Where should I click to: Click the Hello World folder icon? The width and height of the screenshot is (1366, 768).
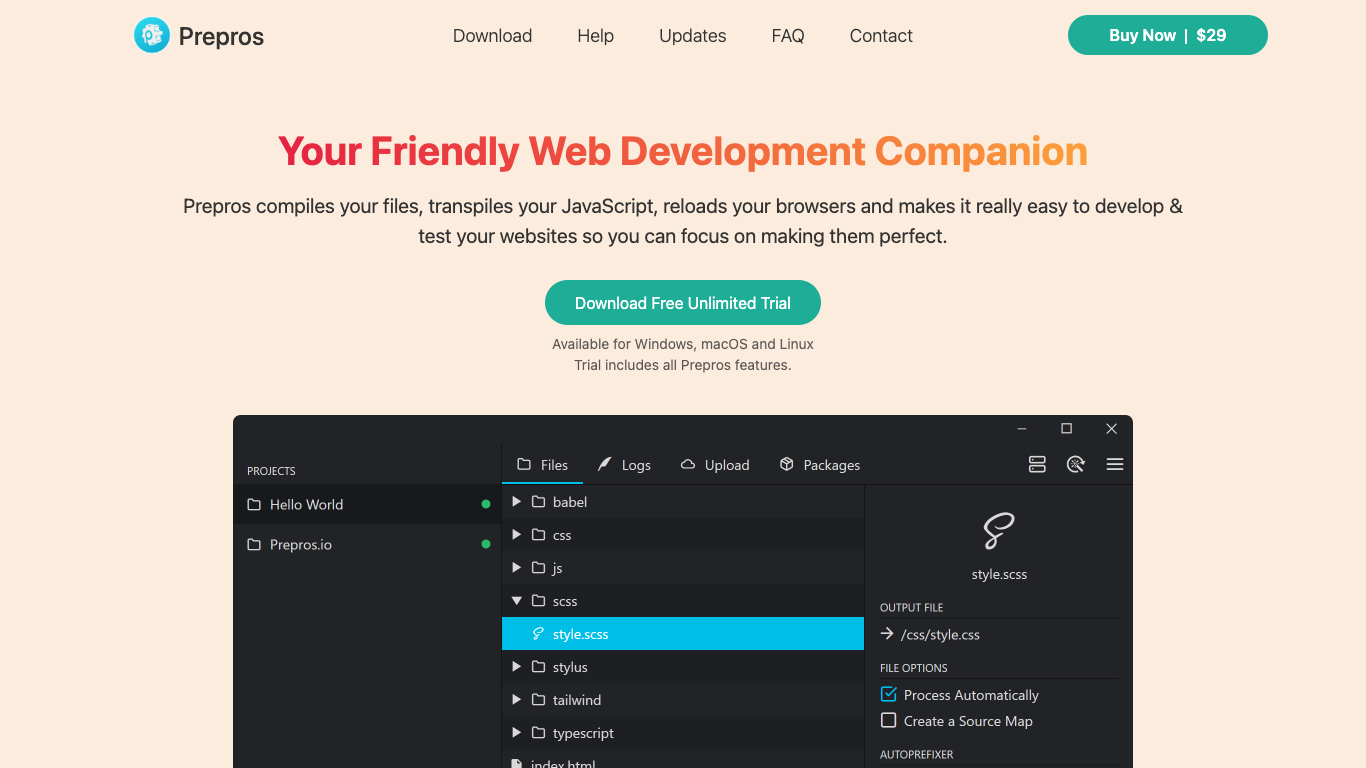[x=254, y=504]
